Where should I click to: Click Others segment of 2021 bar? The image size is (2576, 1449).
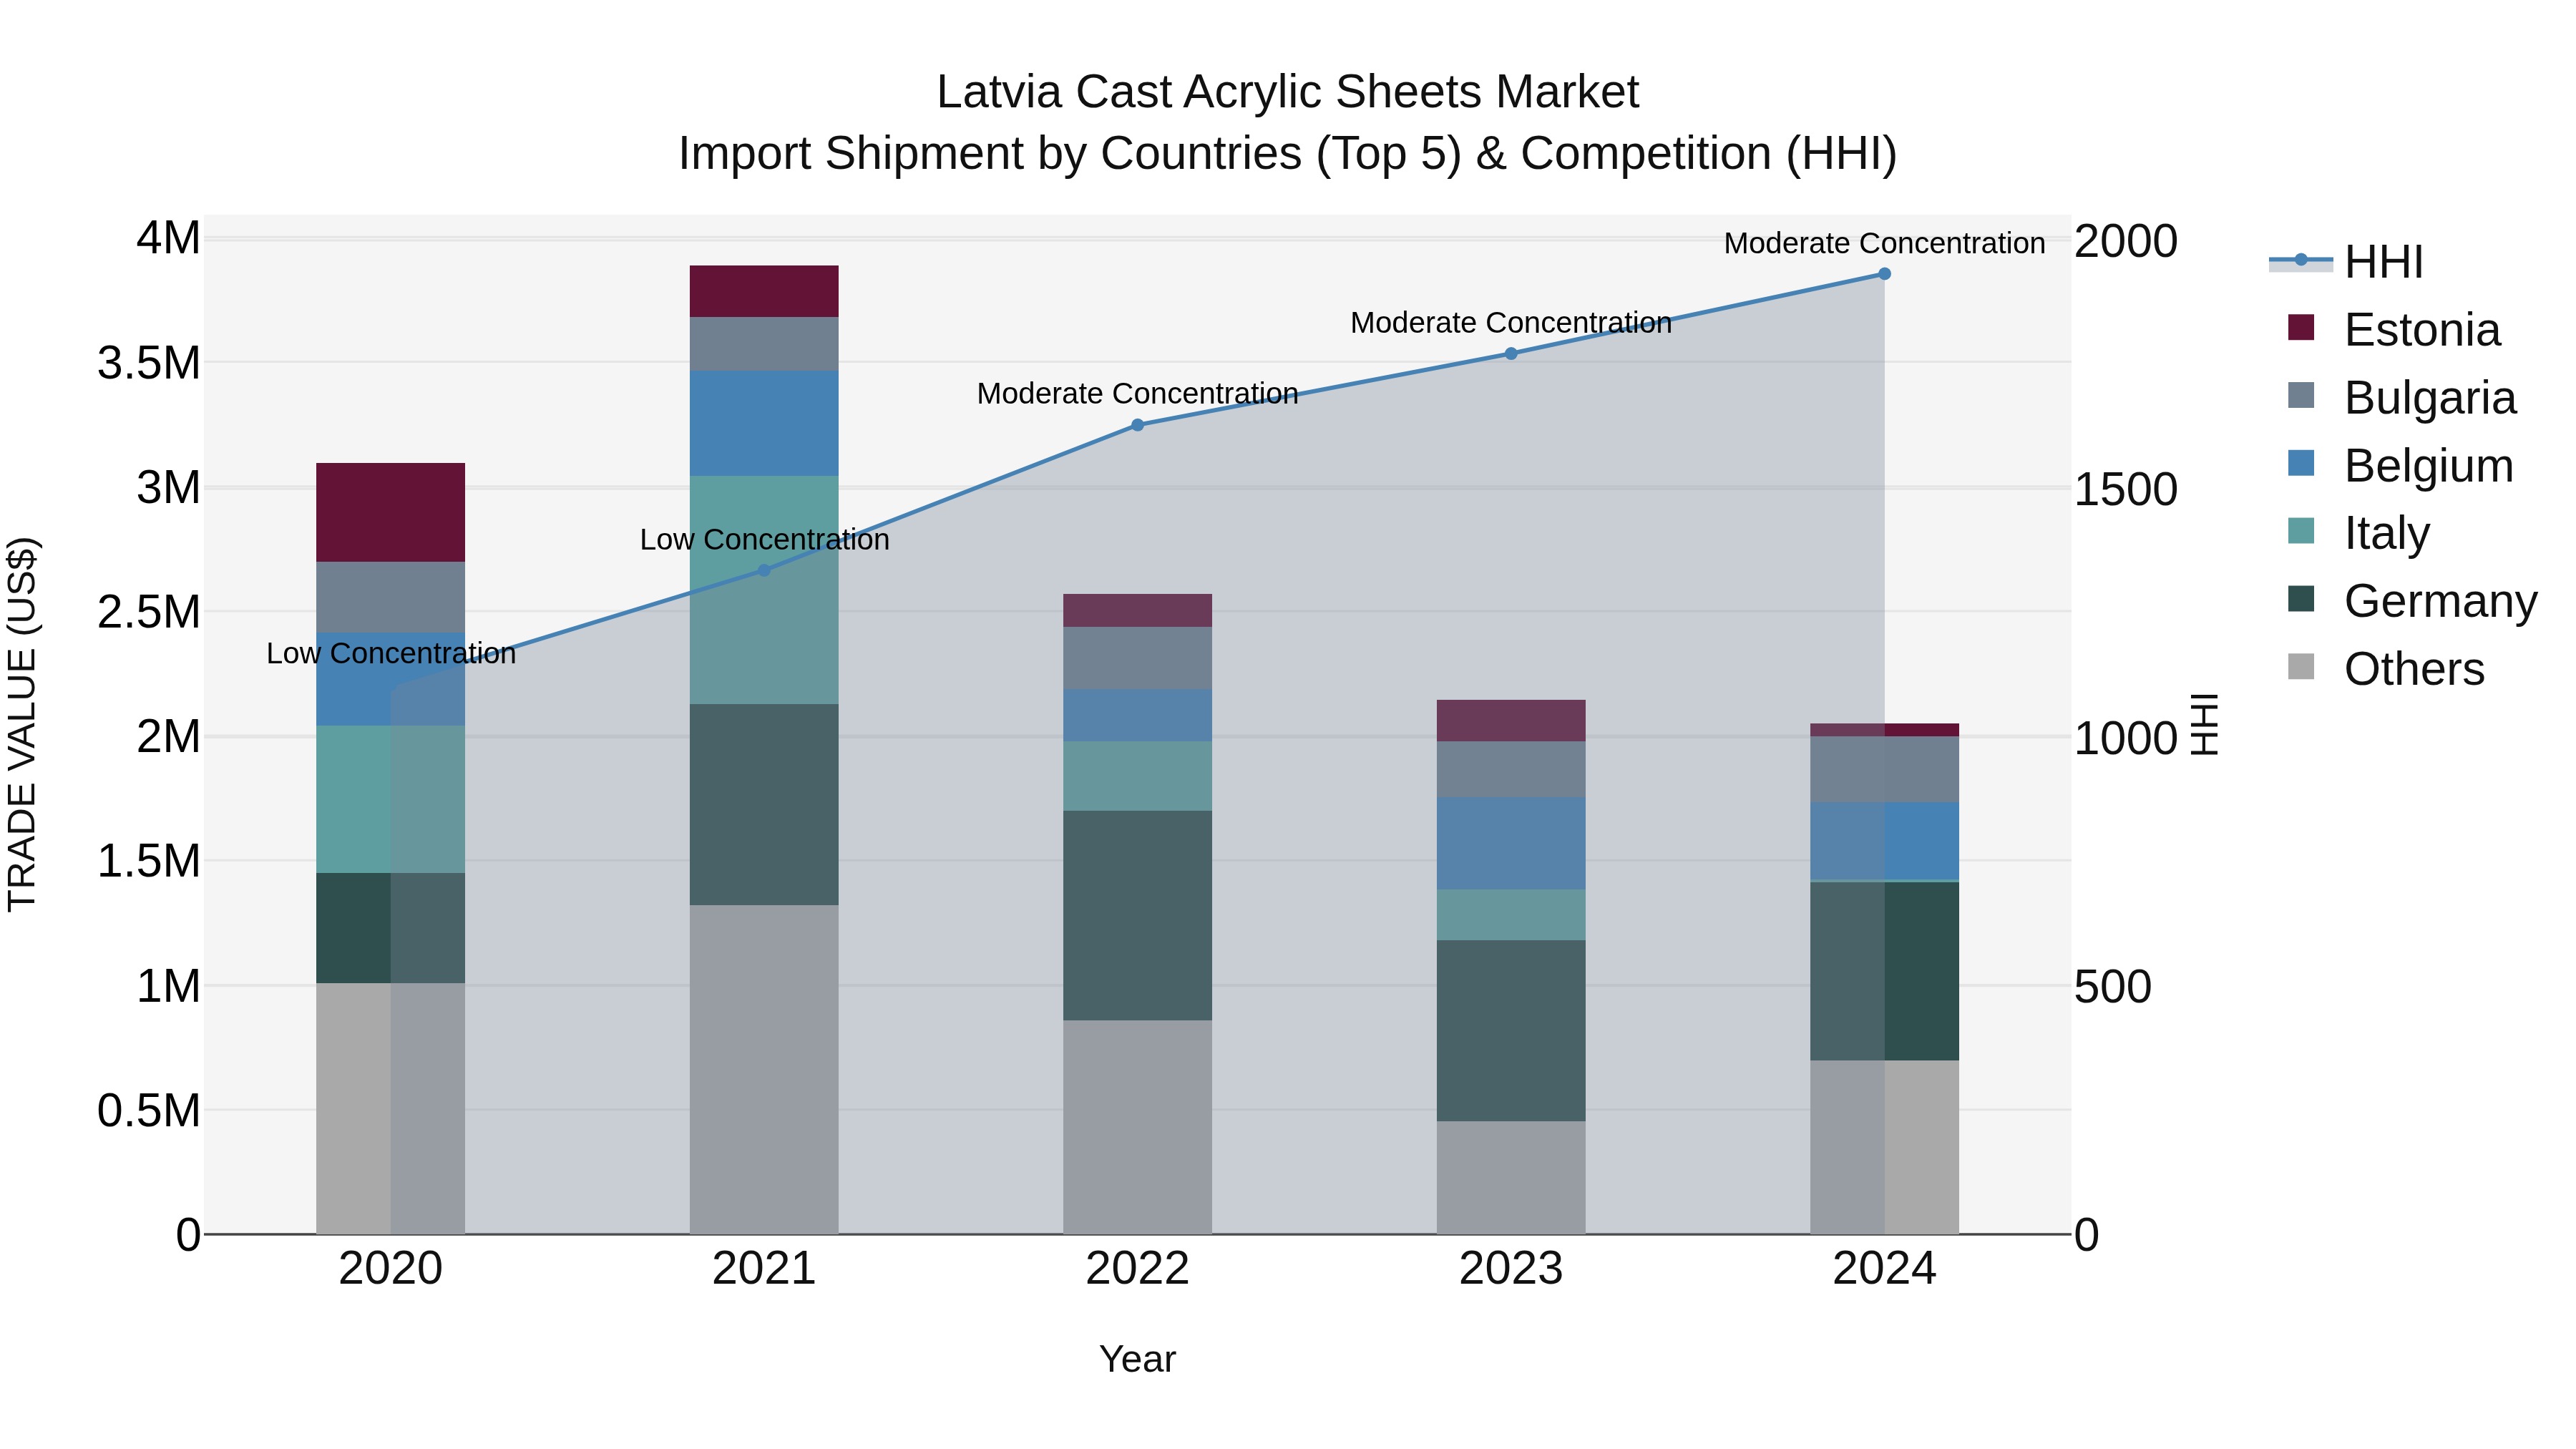tap(764, 1069)
